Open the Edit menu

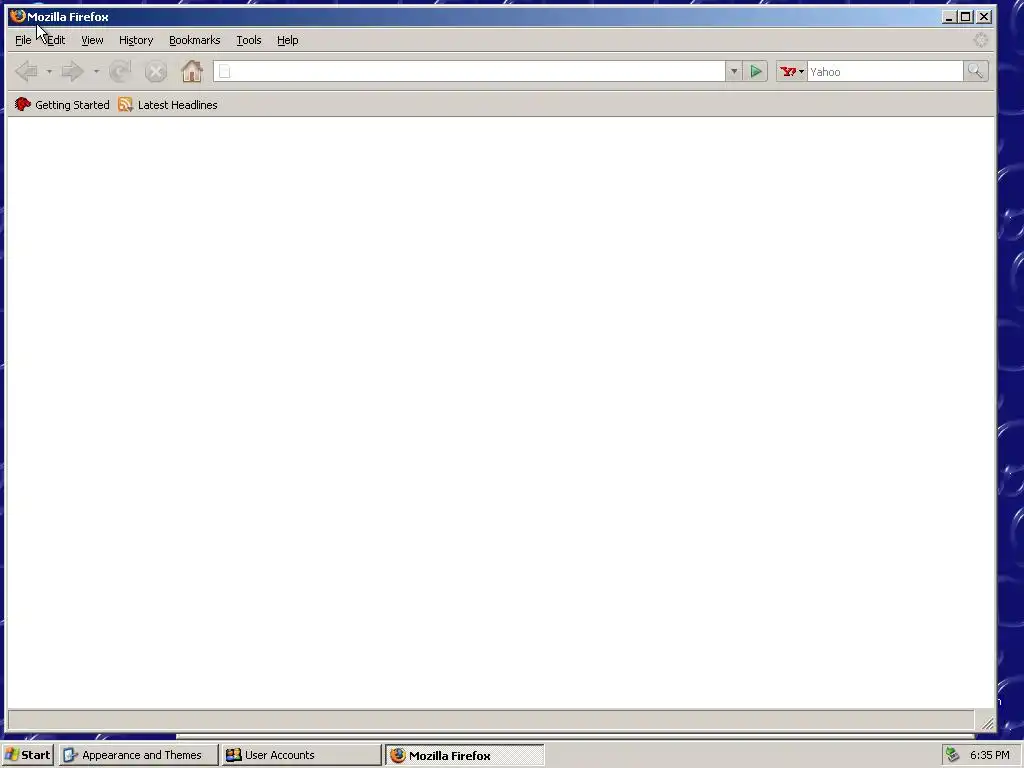point(56,40)
